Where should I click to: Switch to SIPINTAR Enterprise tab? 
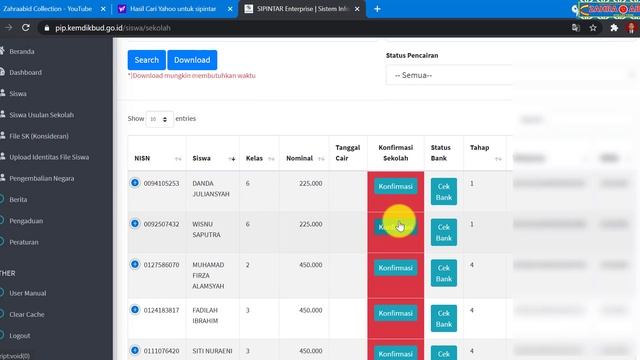click(x=302, y=9)
